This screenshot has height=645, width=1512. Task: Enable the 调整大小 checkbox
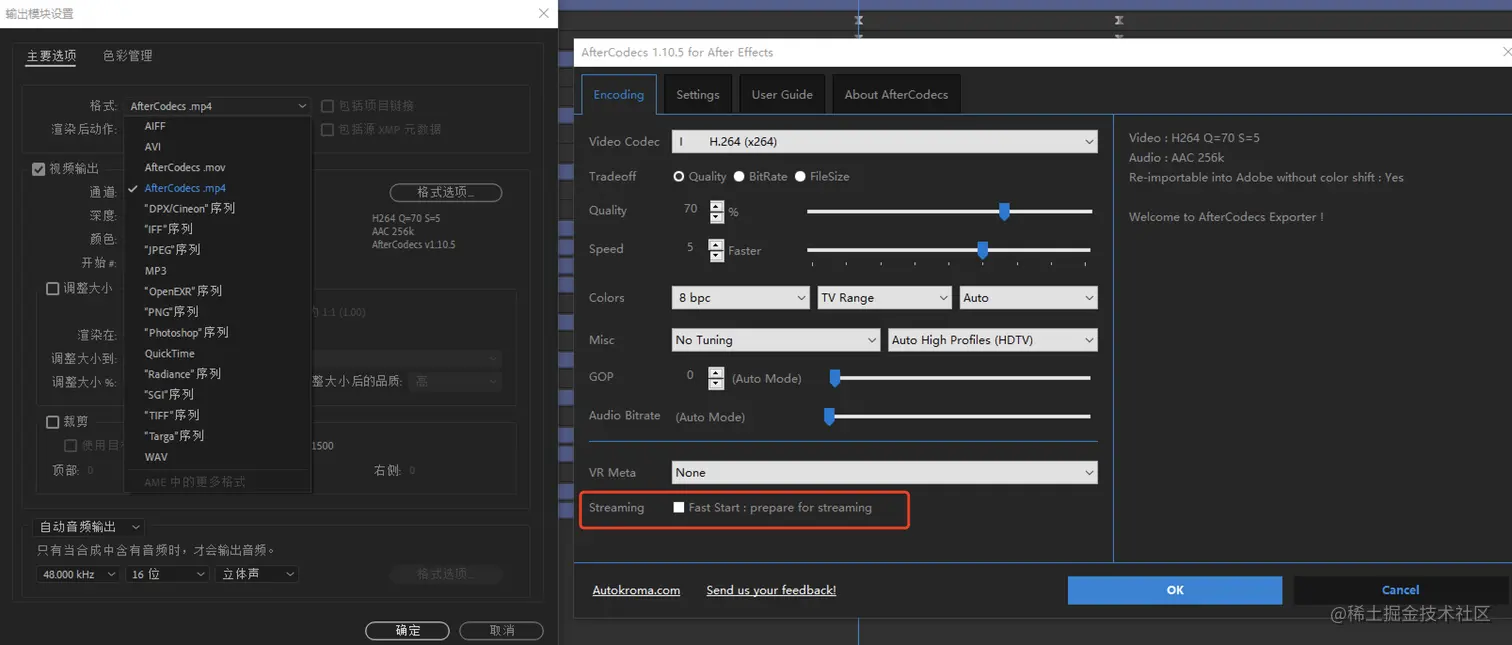tap(53, 289)
